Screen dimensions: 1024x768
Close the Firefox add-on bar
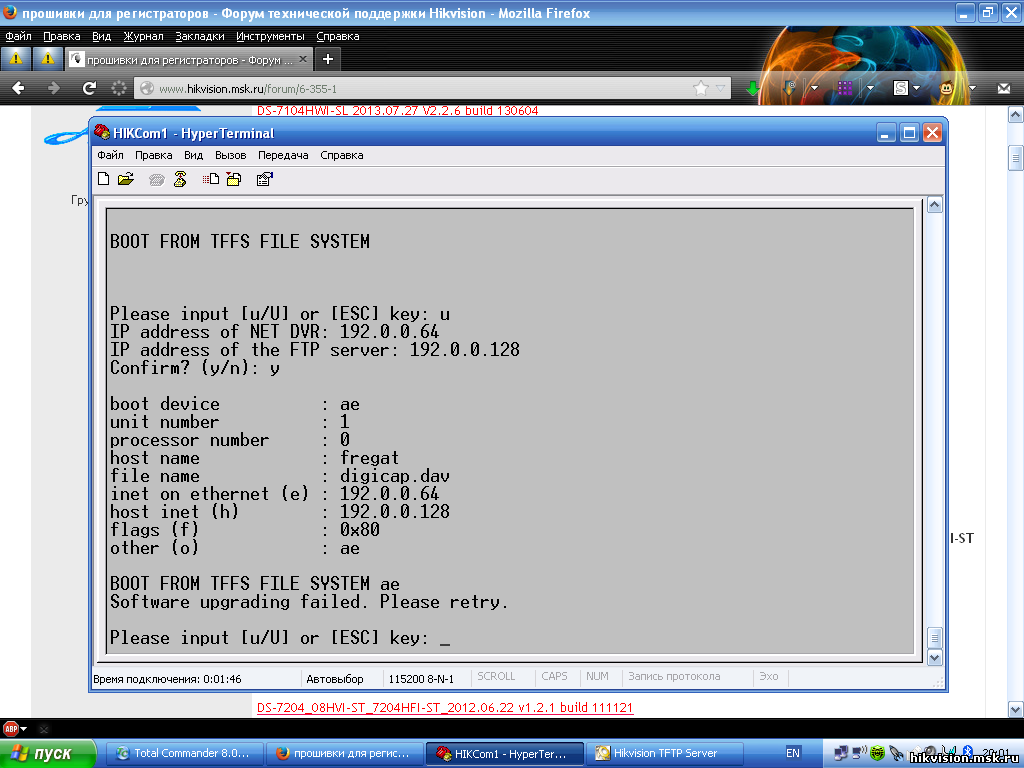(44, 729)
